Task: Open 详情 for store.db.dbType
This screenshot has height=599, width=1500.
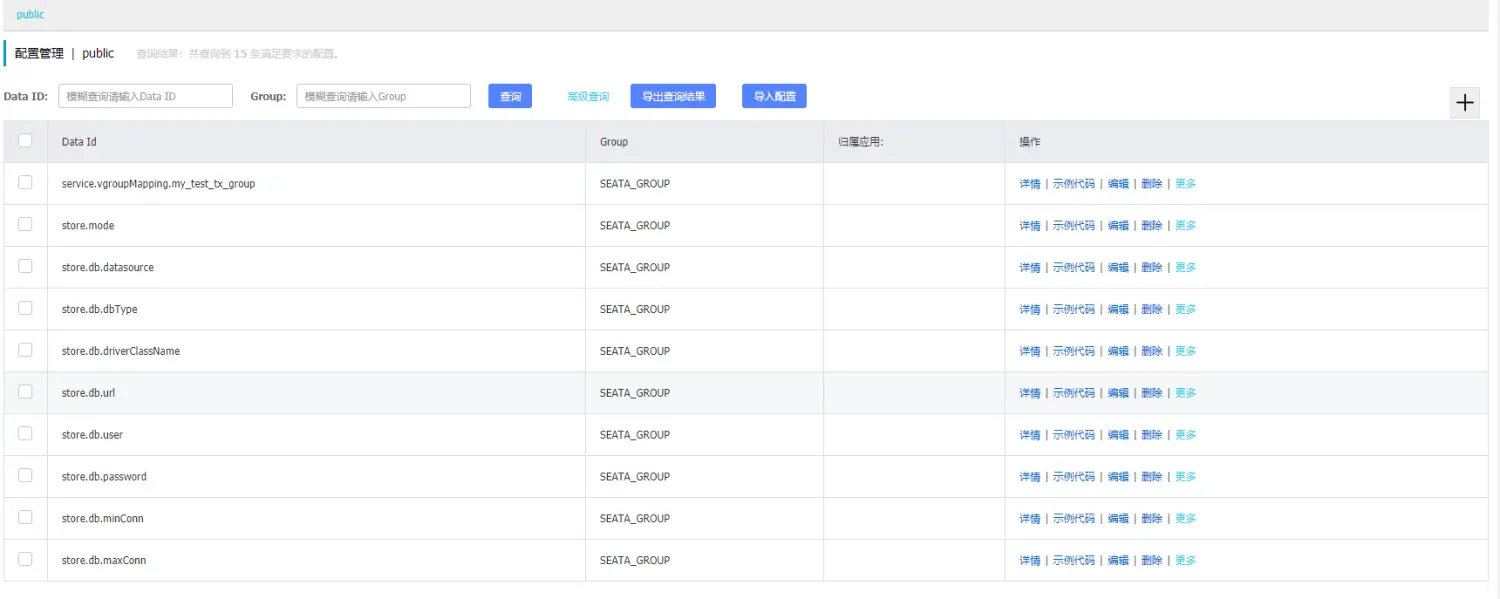Action: pos(1029,310)
